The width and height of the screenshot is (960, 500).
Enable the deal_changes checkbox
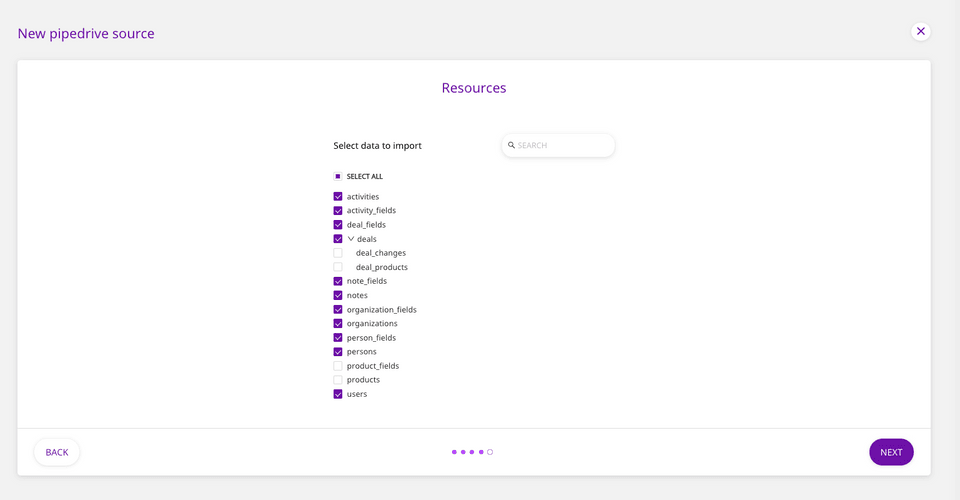click(338, 253)
